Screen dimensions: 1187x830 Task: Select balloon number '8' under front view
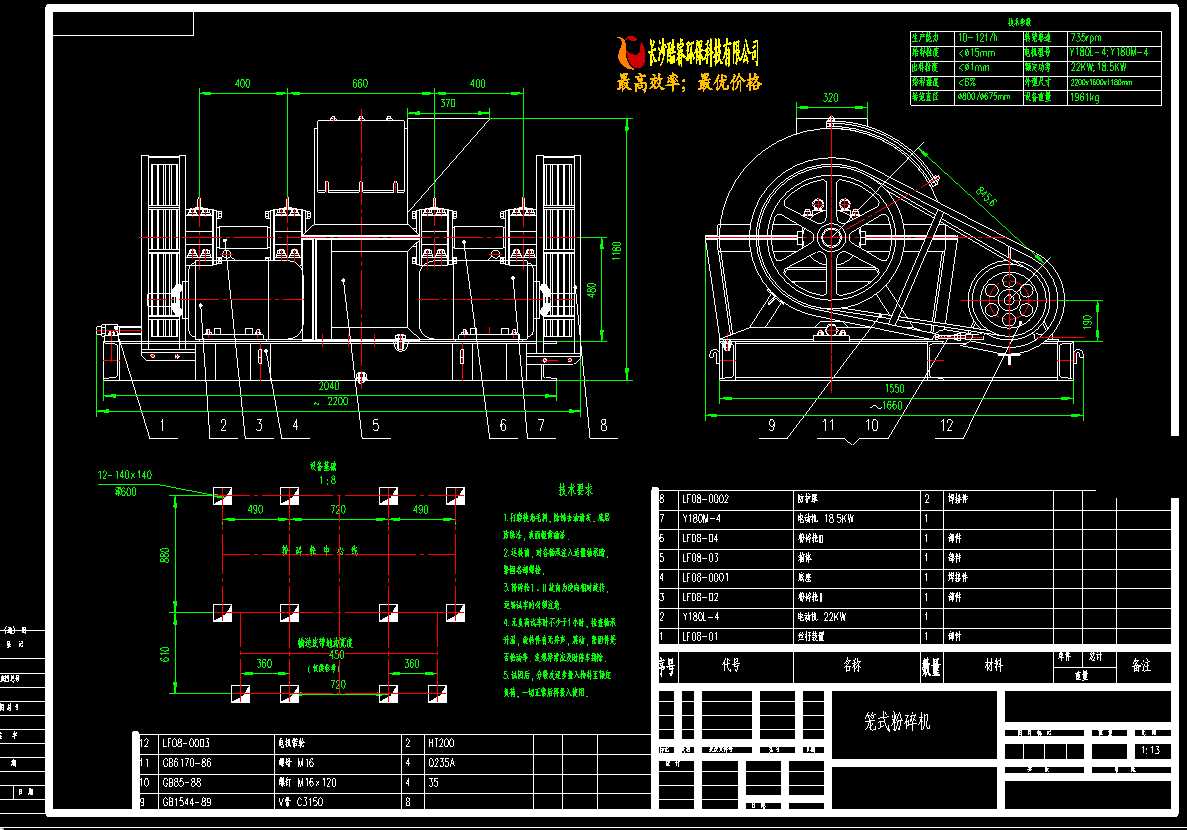pos(603,426)
